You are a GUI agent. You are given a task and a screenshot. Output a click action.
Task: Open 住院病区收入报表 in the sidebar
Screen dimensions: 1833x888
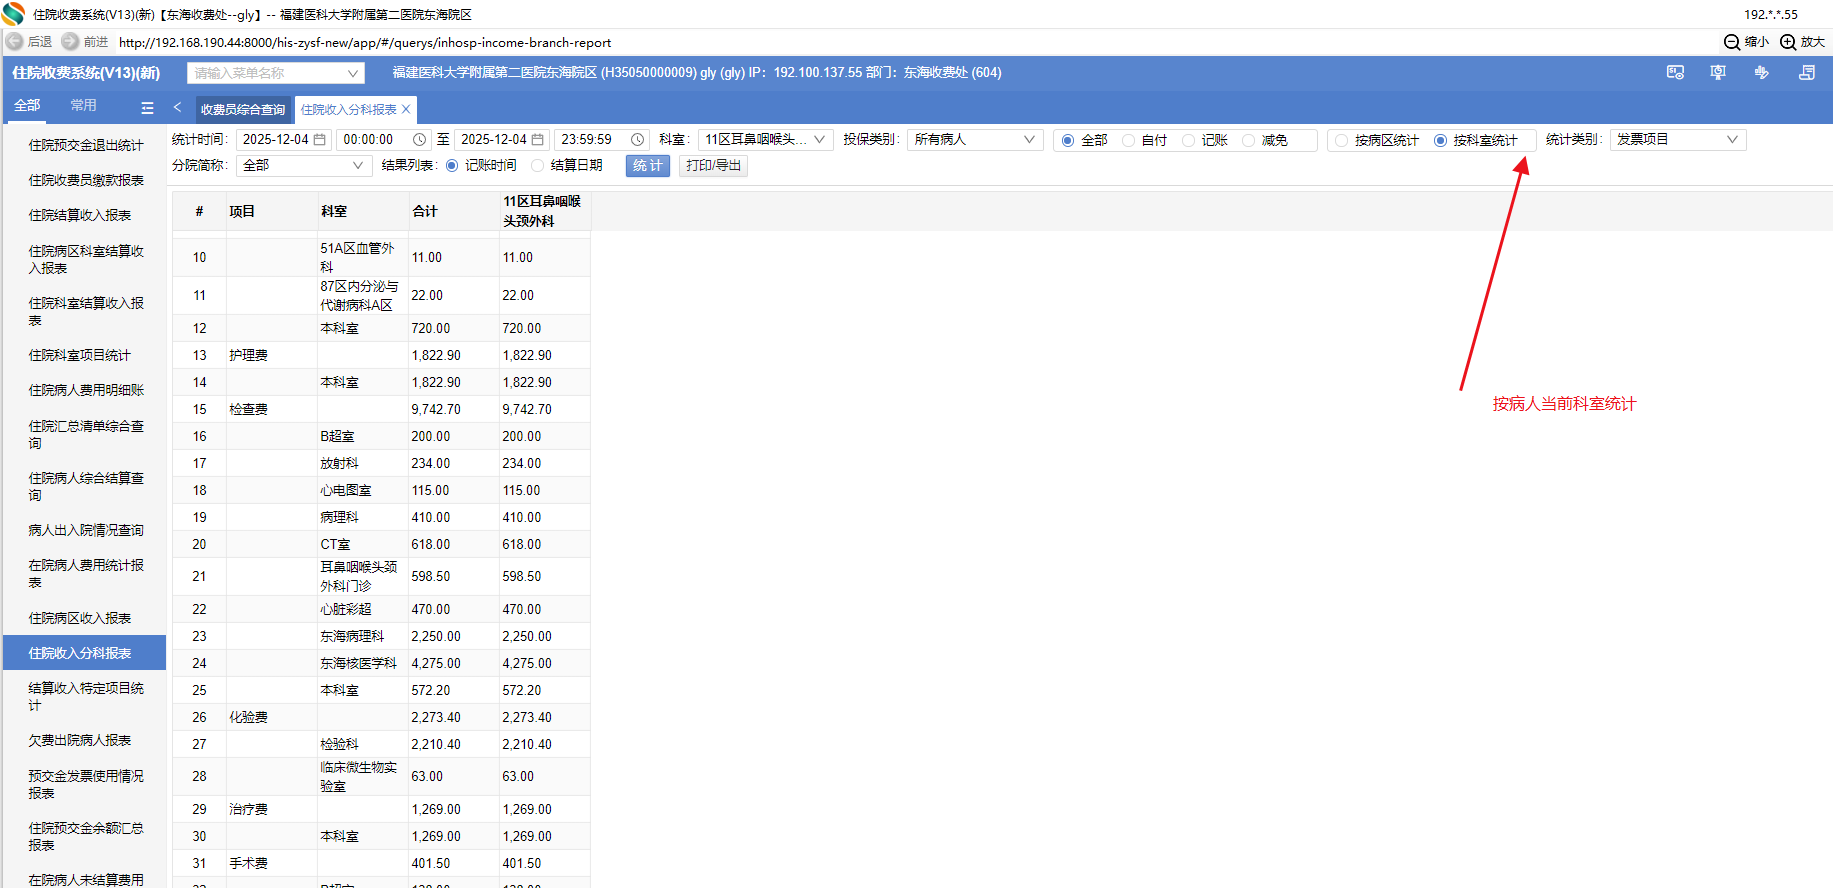tap(80, 618)
